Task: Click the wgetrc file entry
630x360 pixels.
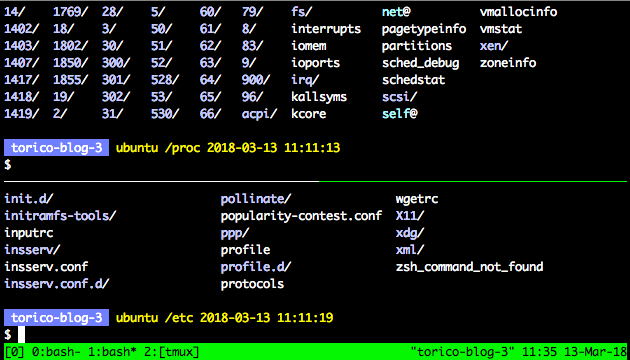Action: pos(417,198)
